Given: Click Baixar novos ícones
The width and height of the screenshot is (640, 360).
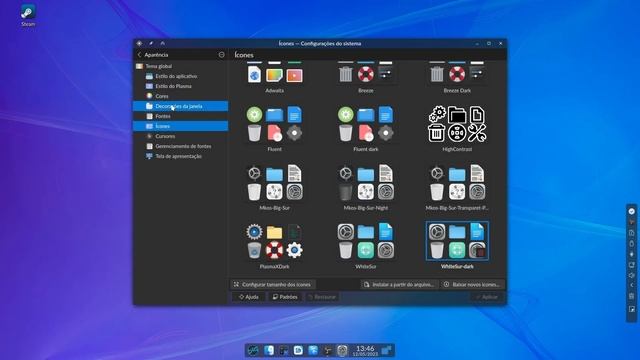Looking at the screenshot, I should tap(472, 284).
